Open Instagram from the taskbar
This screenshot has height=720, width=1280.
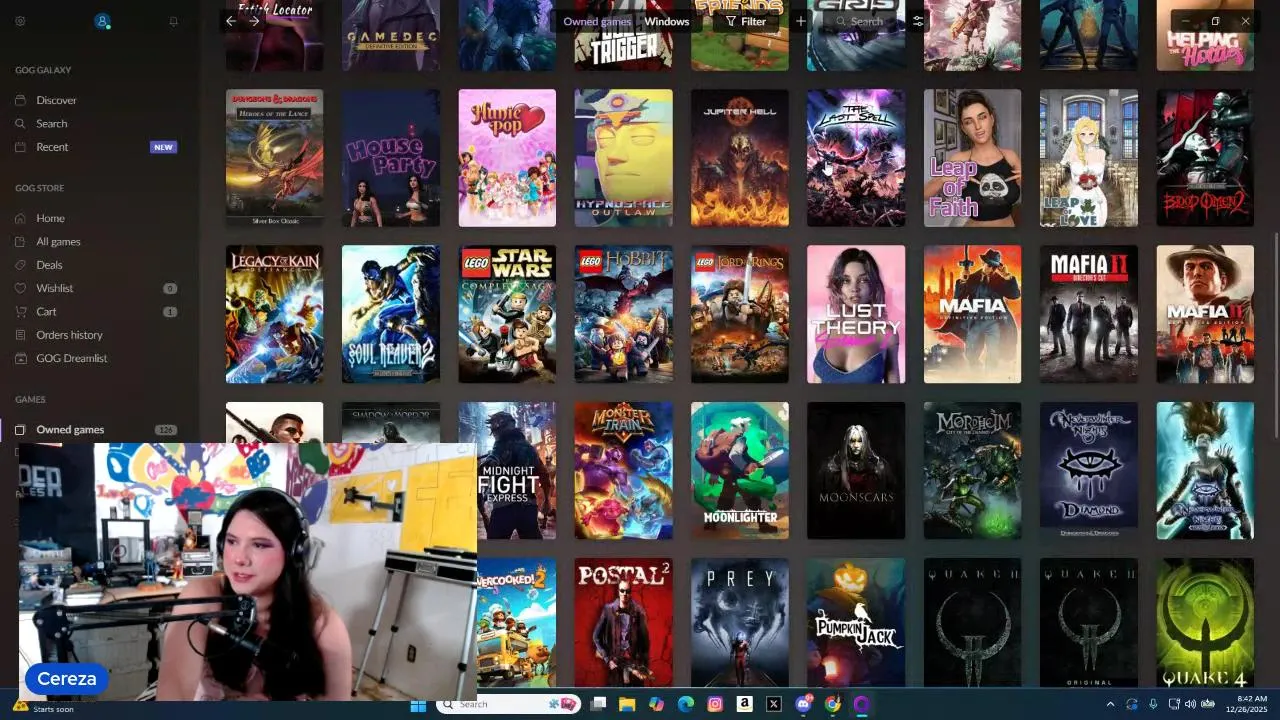coord(715,704)
